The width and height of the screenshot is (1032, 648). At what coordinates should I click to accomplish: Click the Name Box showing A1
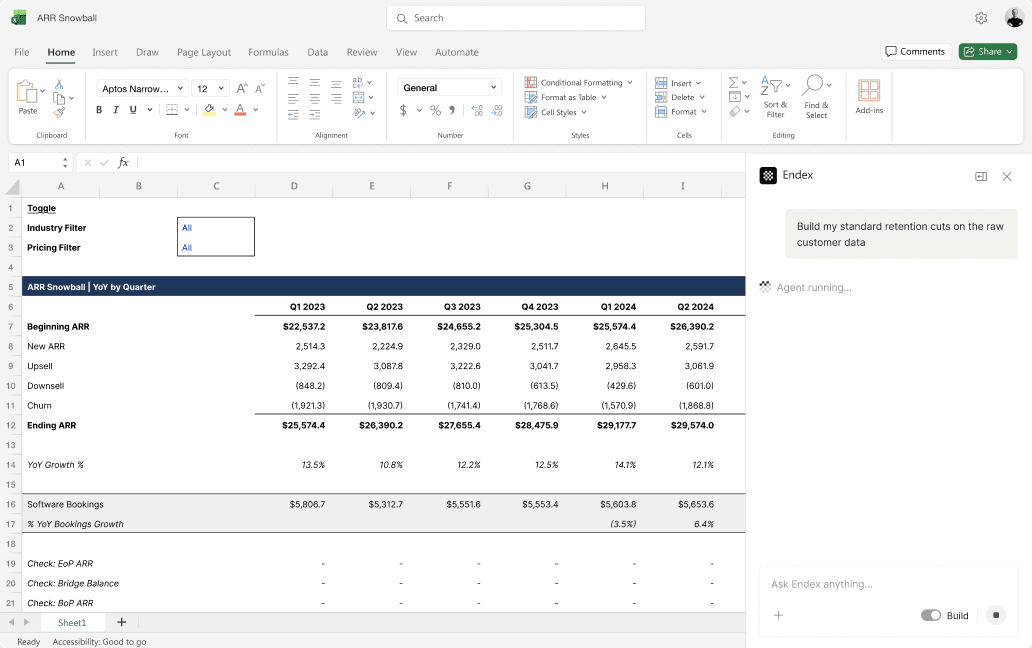[40, 162]
